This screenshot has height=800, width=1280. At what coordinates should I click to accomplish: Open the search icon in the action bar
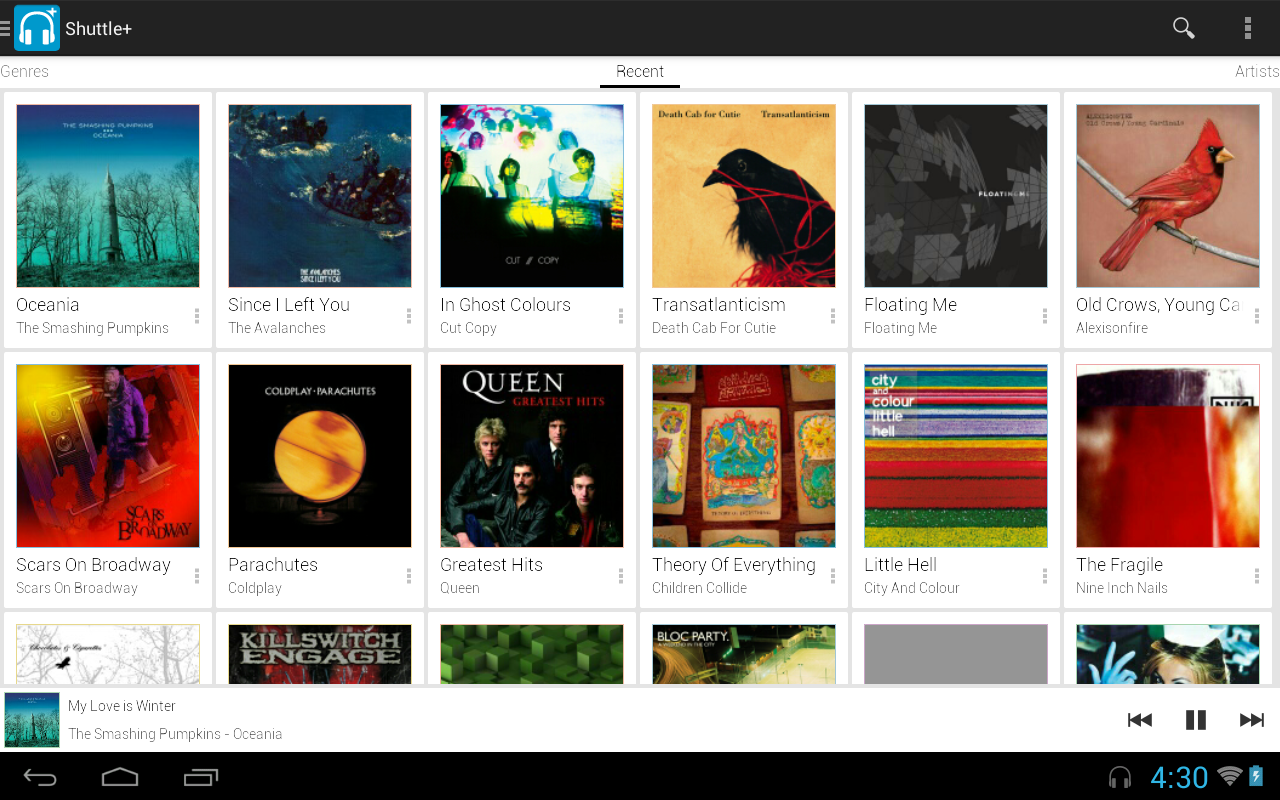tap(1183, 27)
